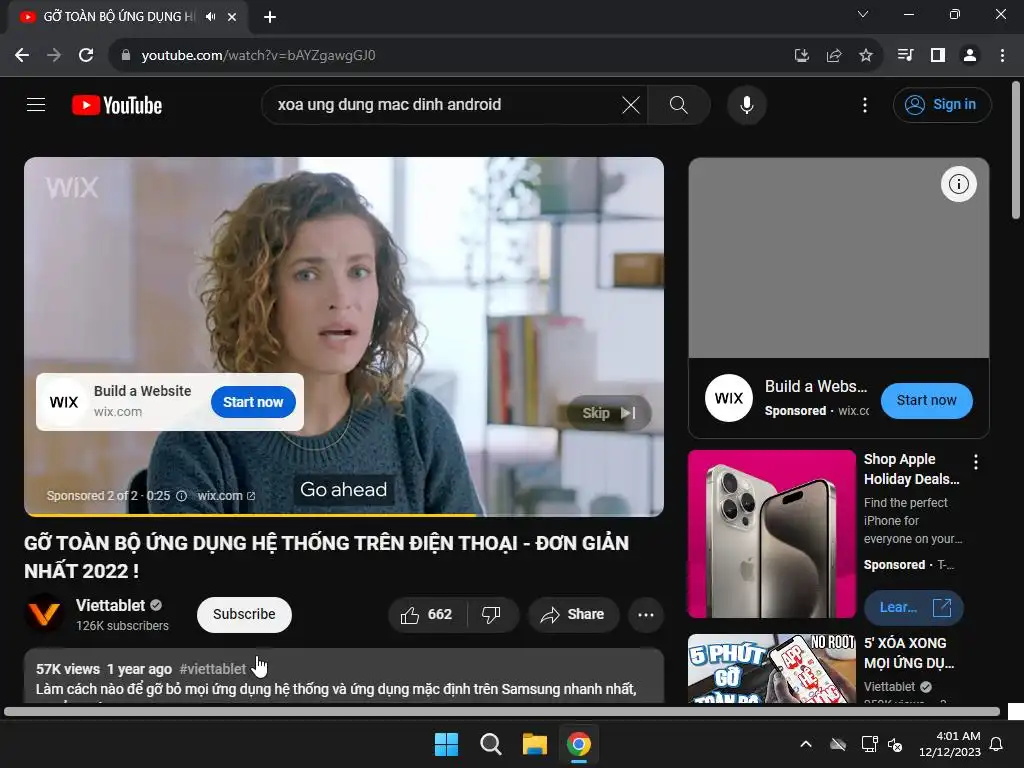Click the browser address bar URL

point(259,56)
